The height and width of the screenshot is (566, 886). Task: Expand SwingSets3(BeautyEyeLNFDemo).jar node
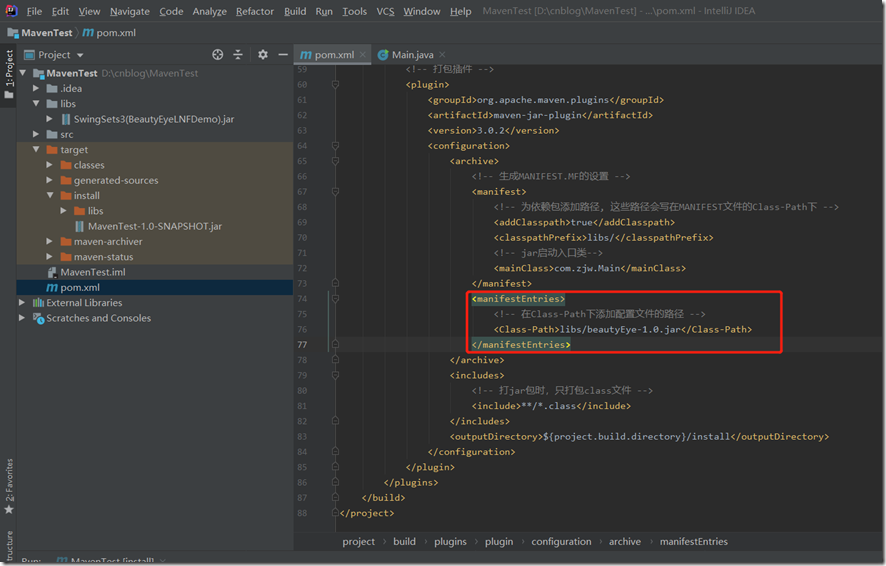click(x=50, y=119)
